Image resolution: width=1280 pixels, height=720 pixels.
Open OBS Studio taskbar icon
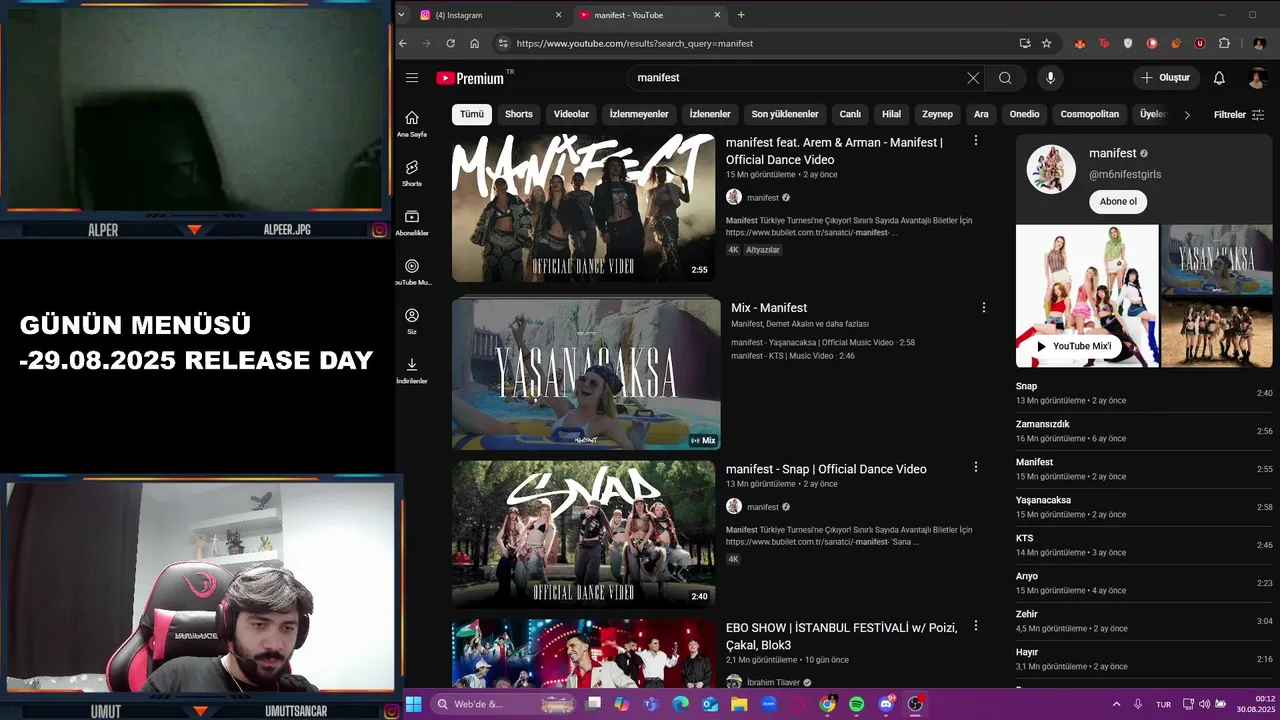(915, 704)
